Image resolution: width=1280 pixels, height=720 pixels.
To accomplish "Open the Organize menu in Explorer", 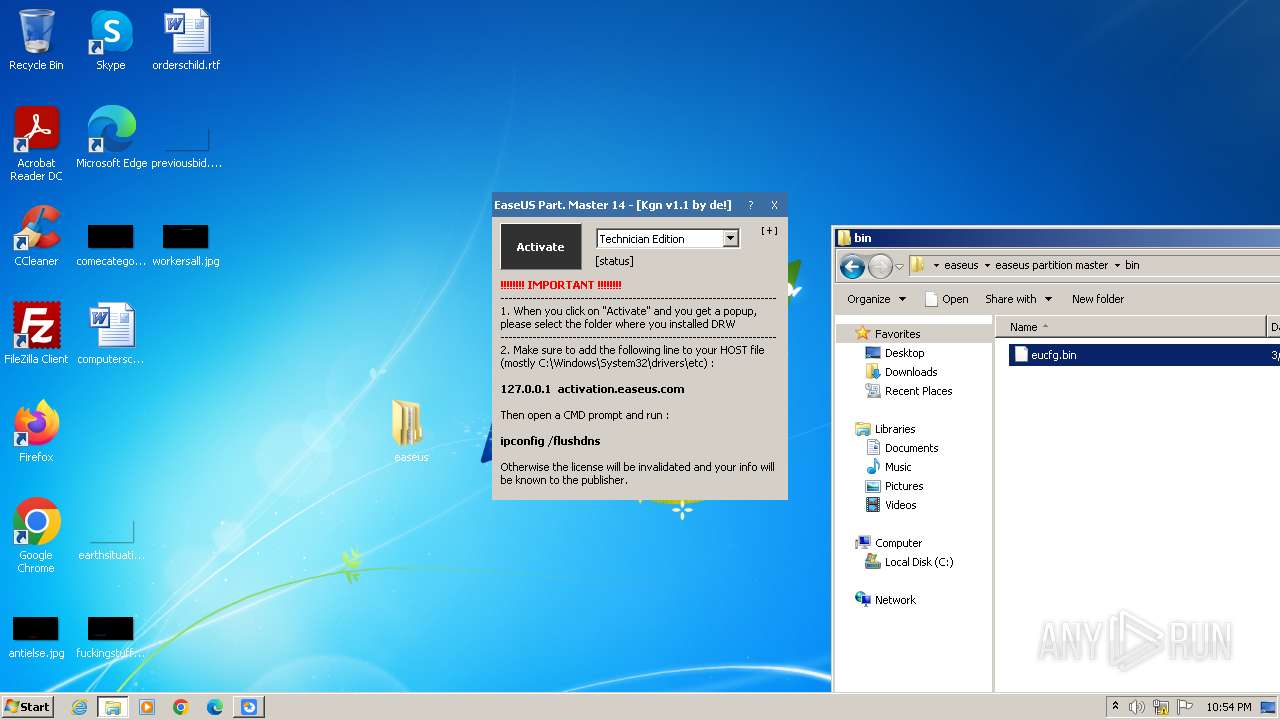I will (876, 299).
